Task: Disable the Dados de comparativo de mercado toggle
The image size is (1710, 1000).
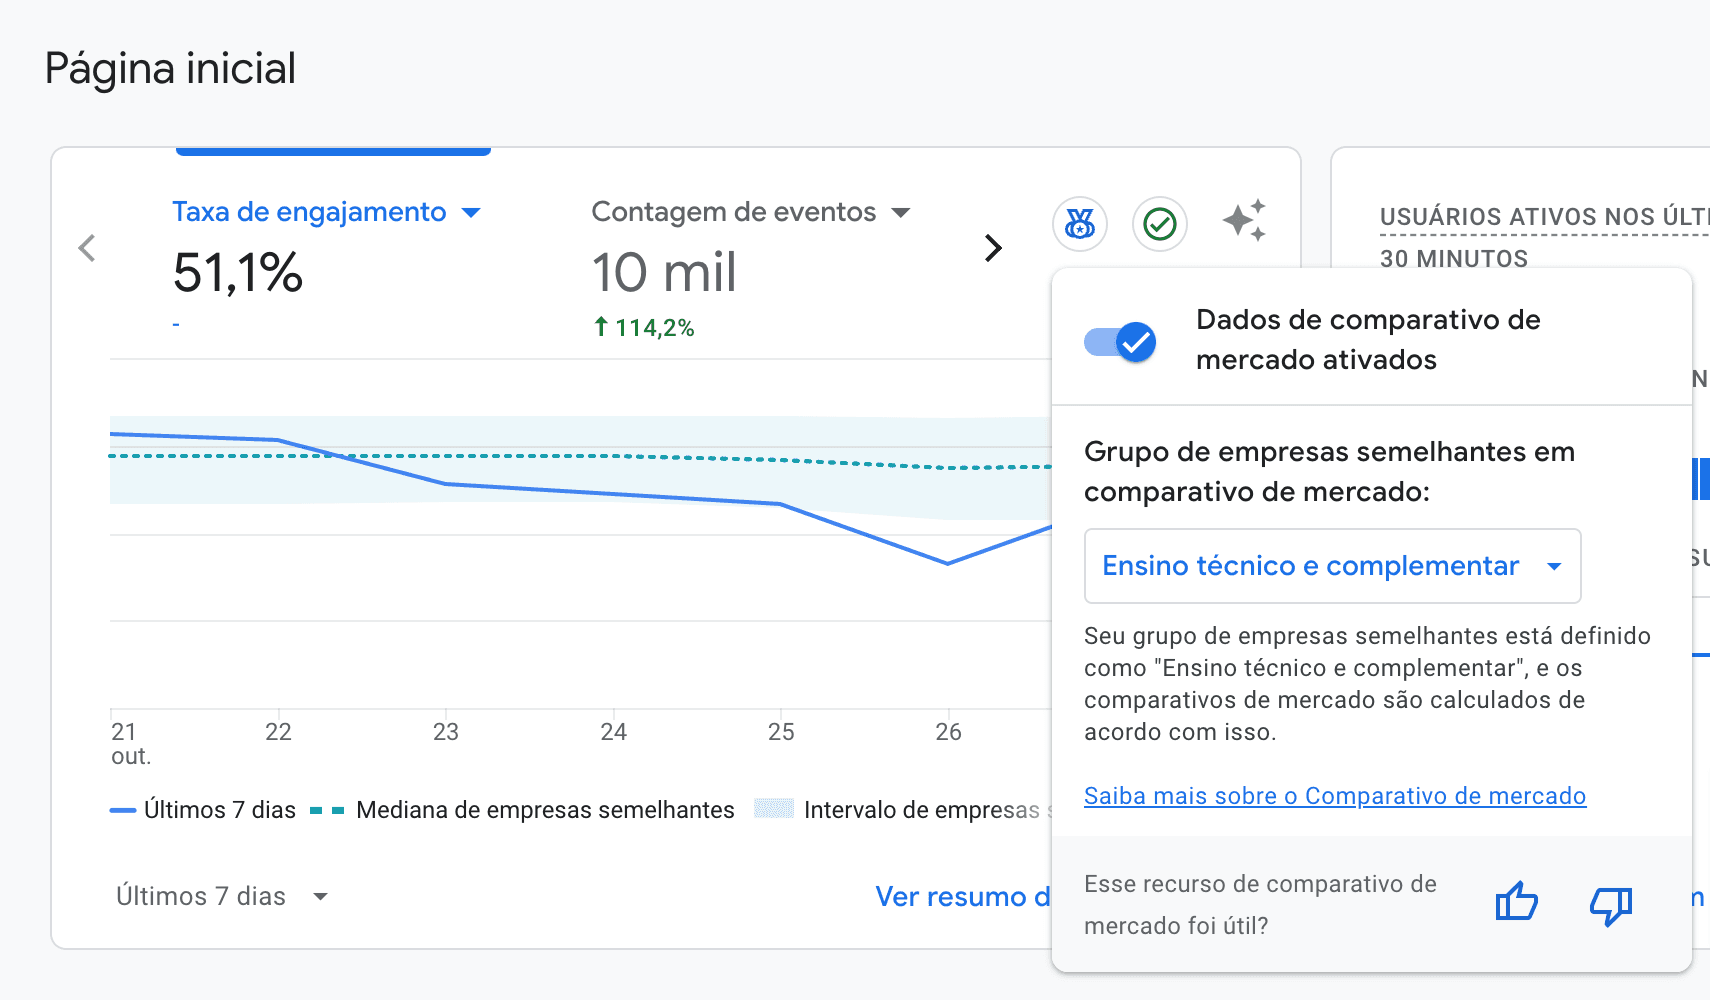Action: tap(1119, 342)
